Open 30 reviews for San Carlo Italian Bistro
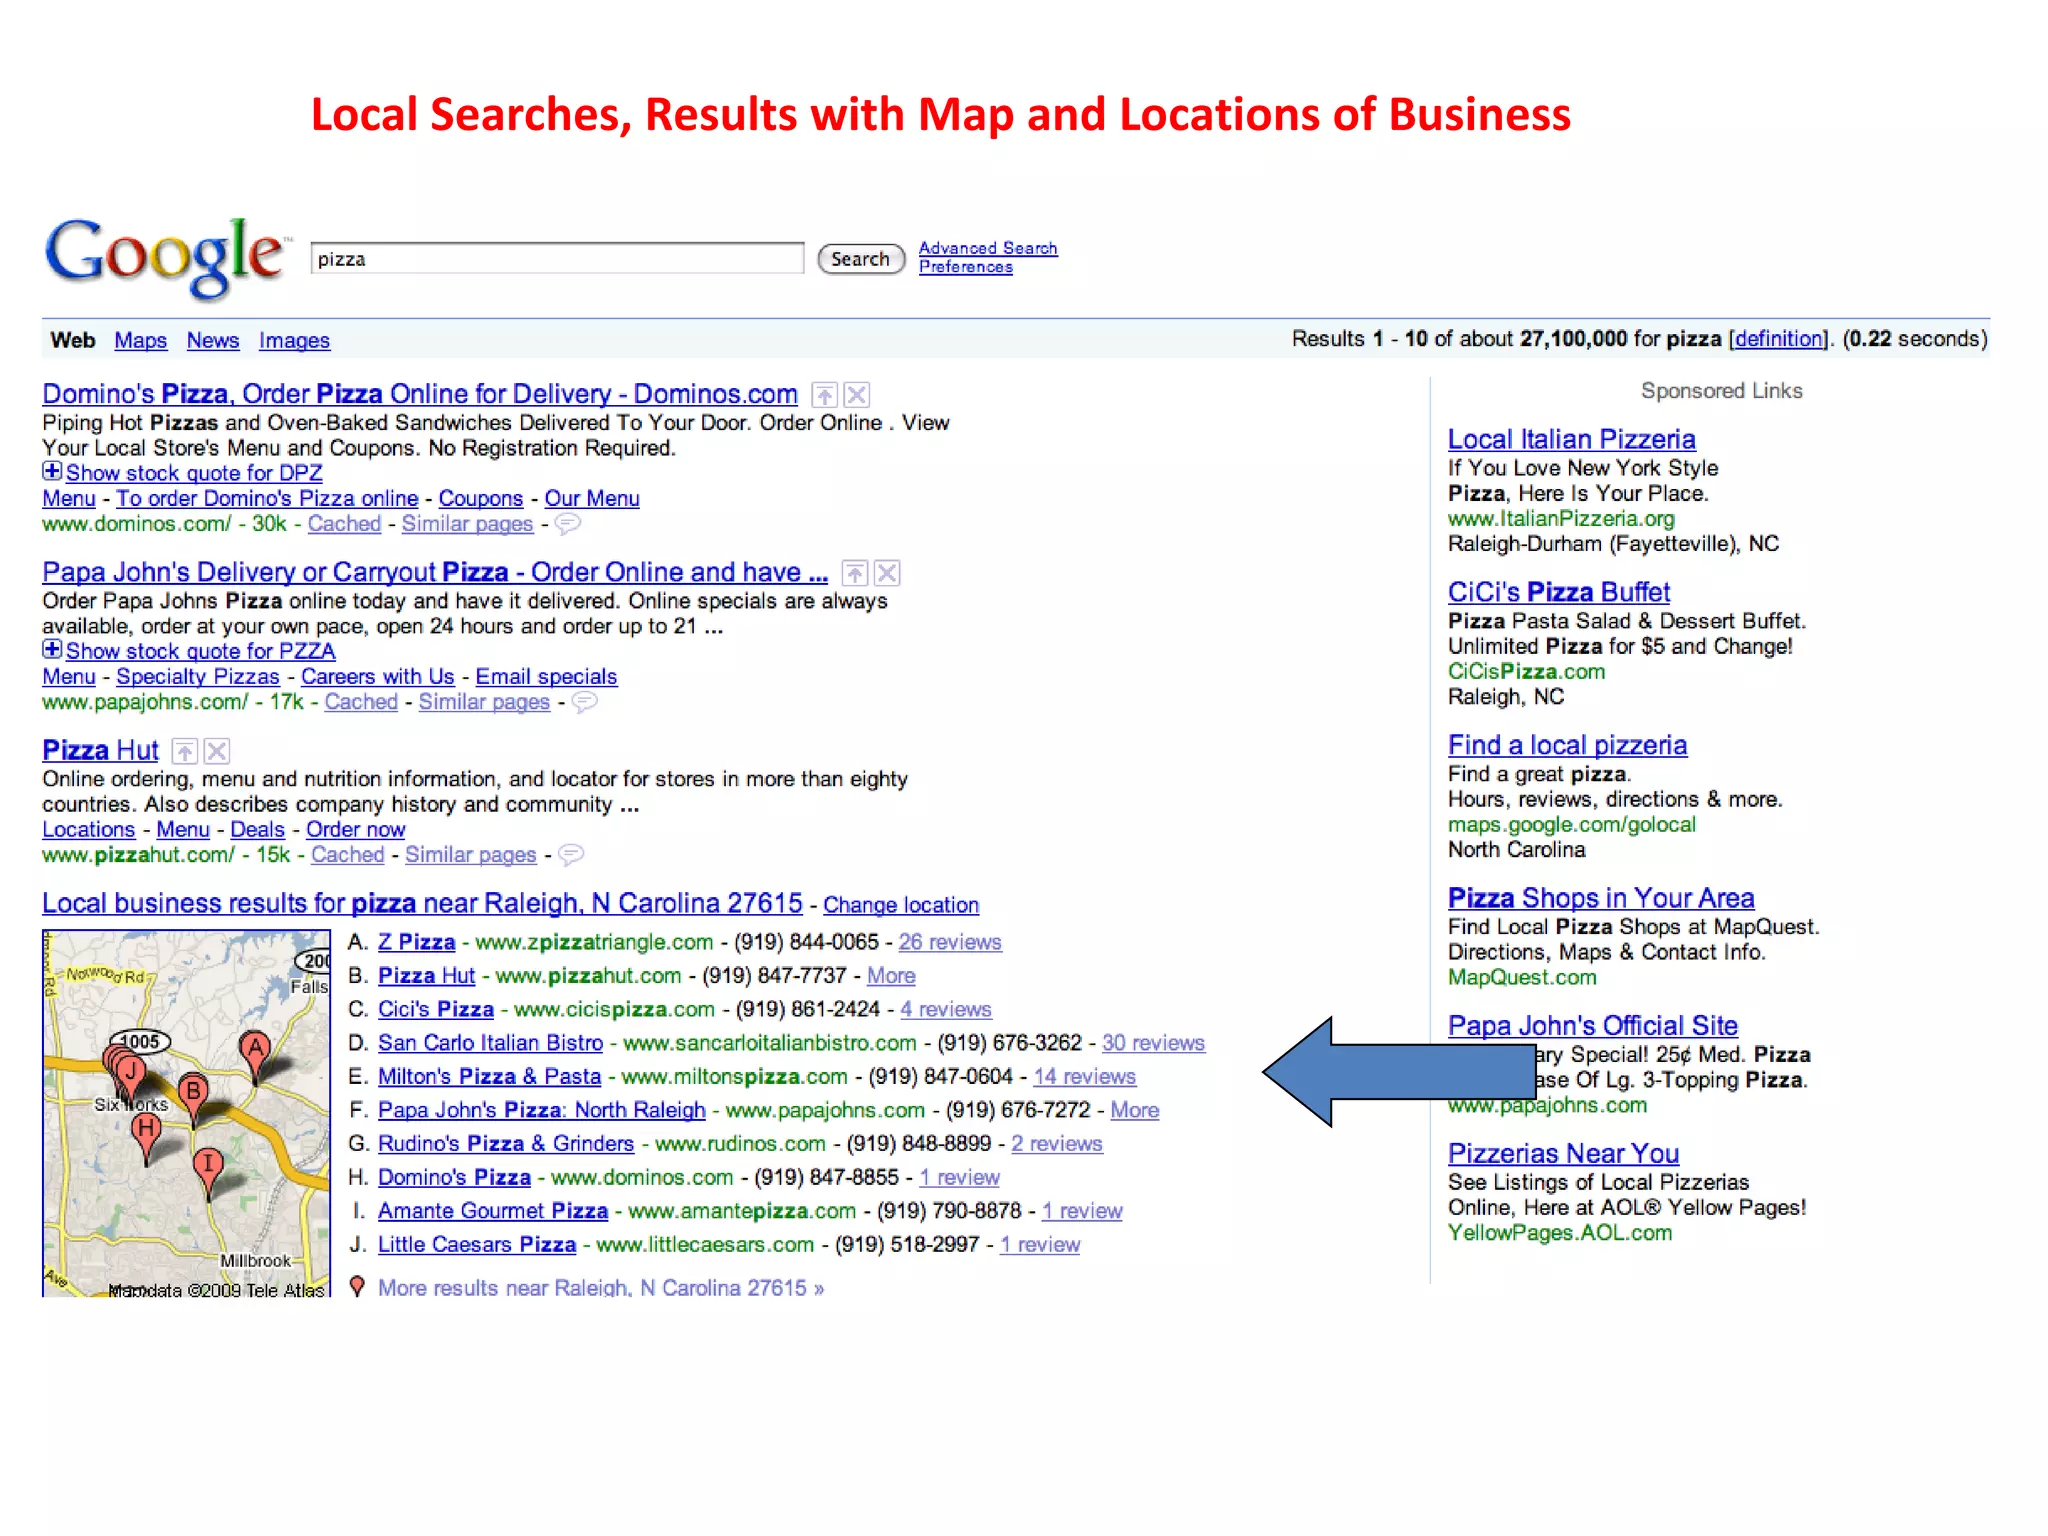Screen dimensions: 2048x1536 tap(1153, 1043)
